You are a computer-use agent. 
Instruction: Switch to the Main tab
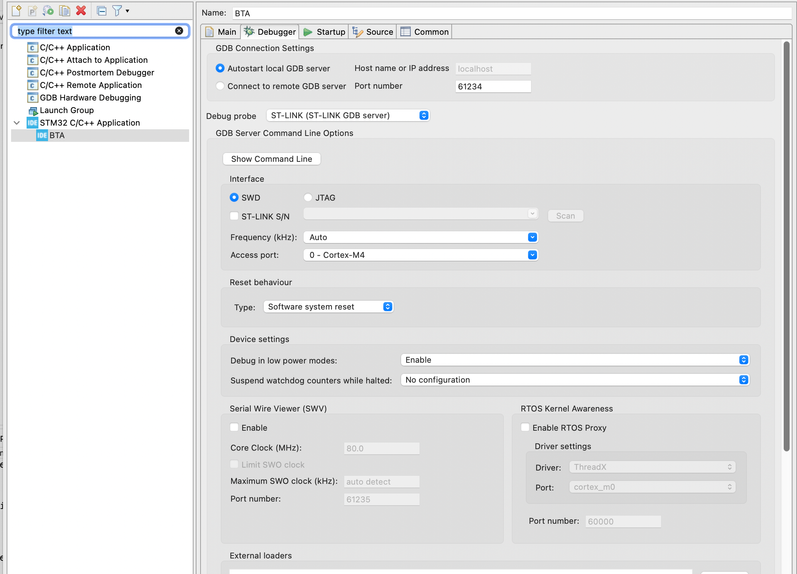point(221,32)
